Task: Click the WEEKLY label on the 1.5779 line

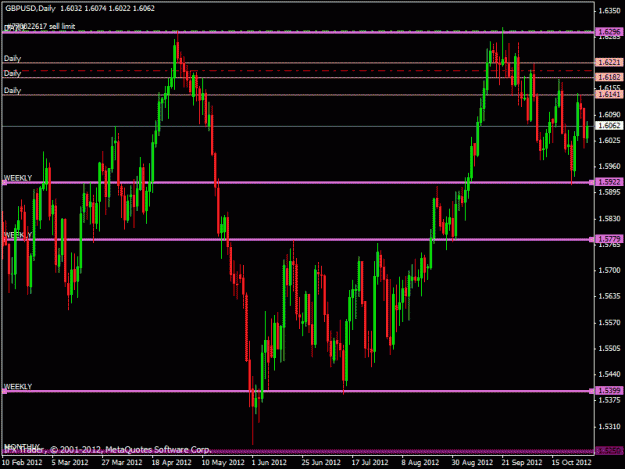Action: click(18, 235)
